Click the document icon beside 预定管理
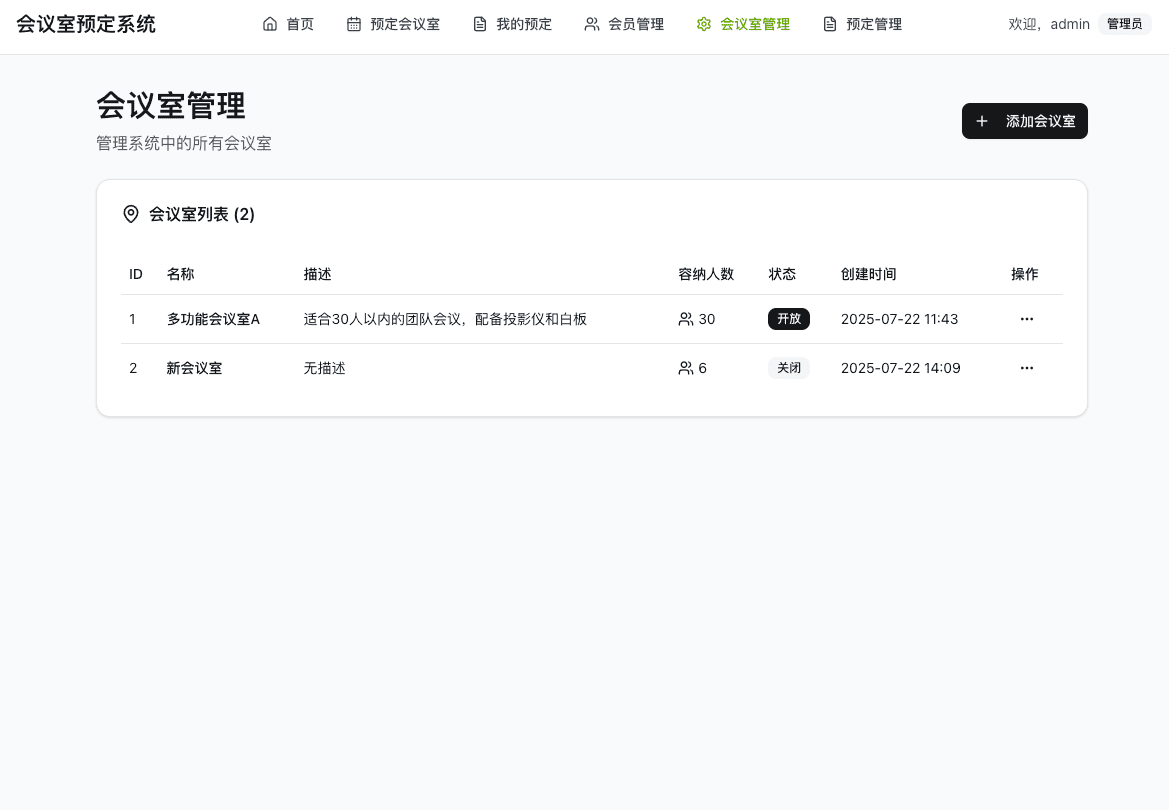Screen dimensions: 1169x810 coord(830,24)
